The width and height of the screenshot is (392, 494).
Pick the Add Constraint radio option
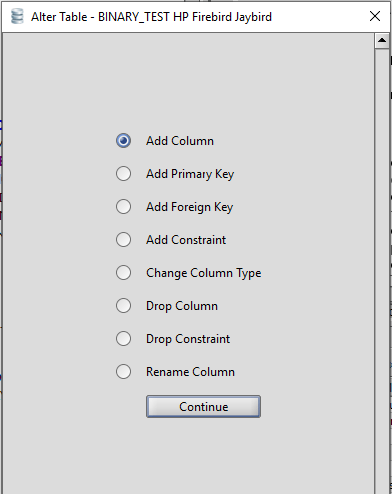123,240
